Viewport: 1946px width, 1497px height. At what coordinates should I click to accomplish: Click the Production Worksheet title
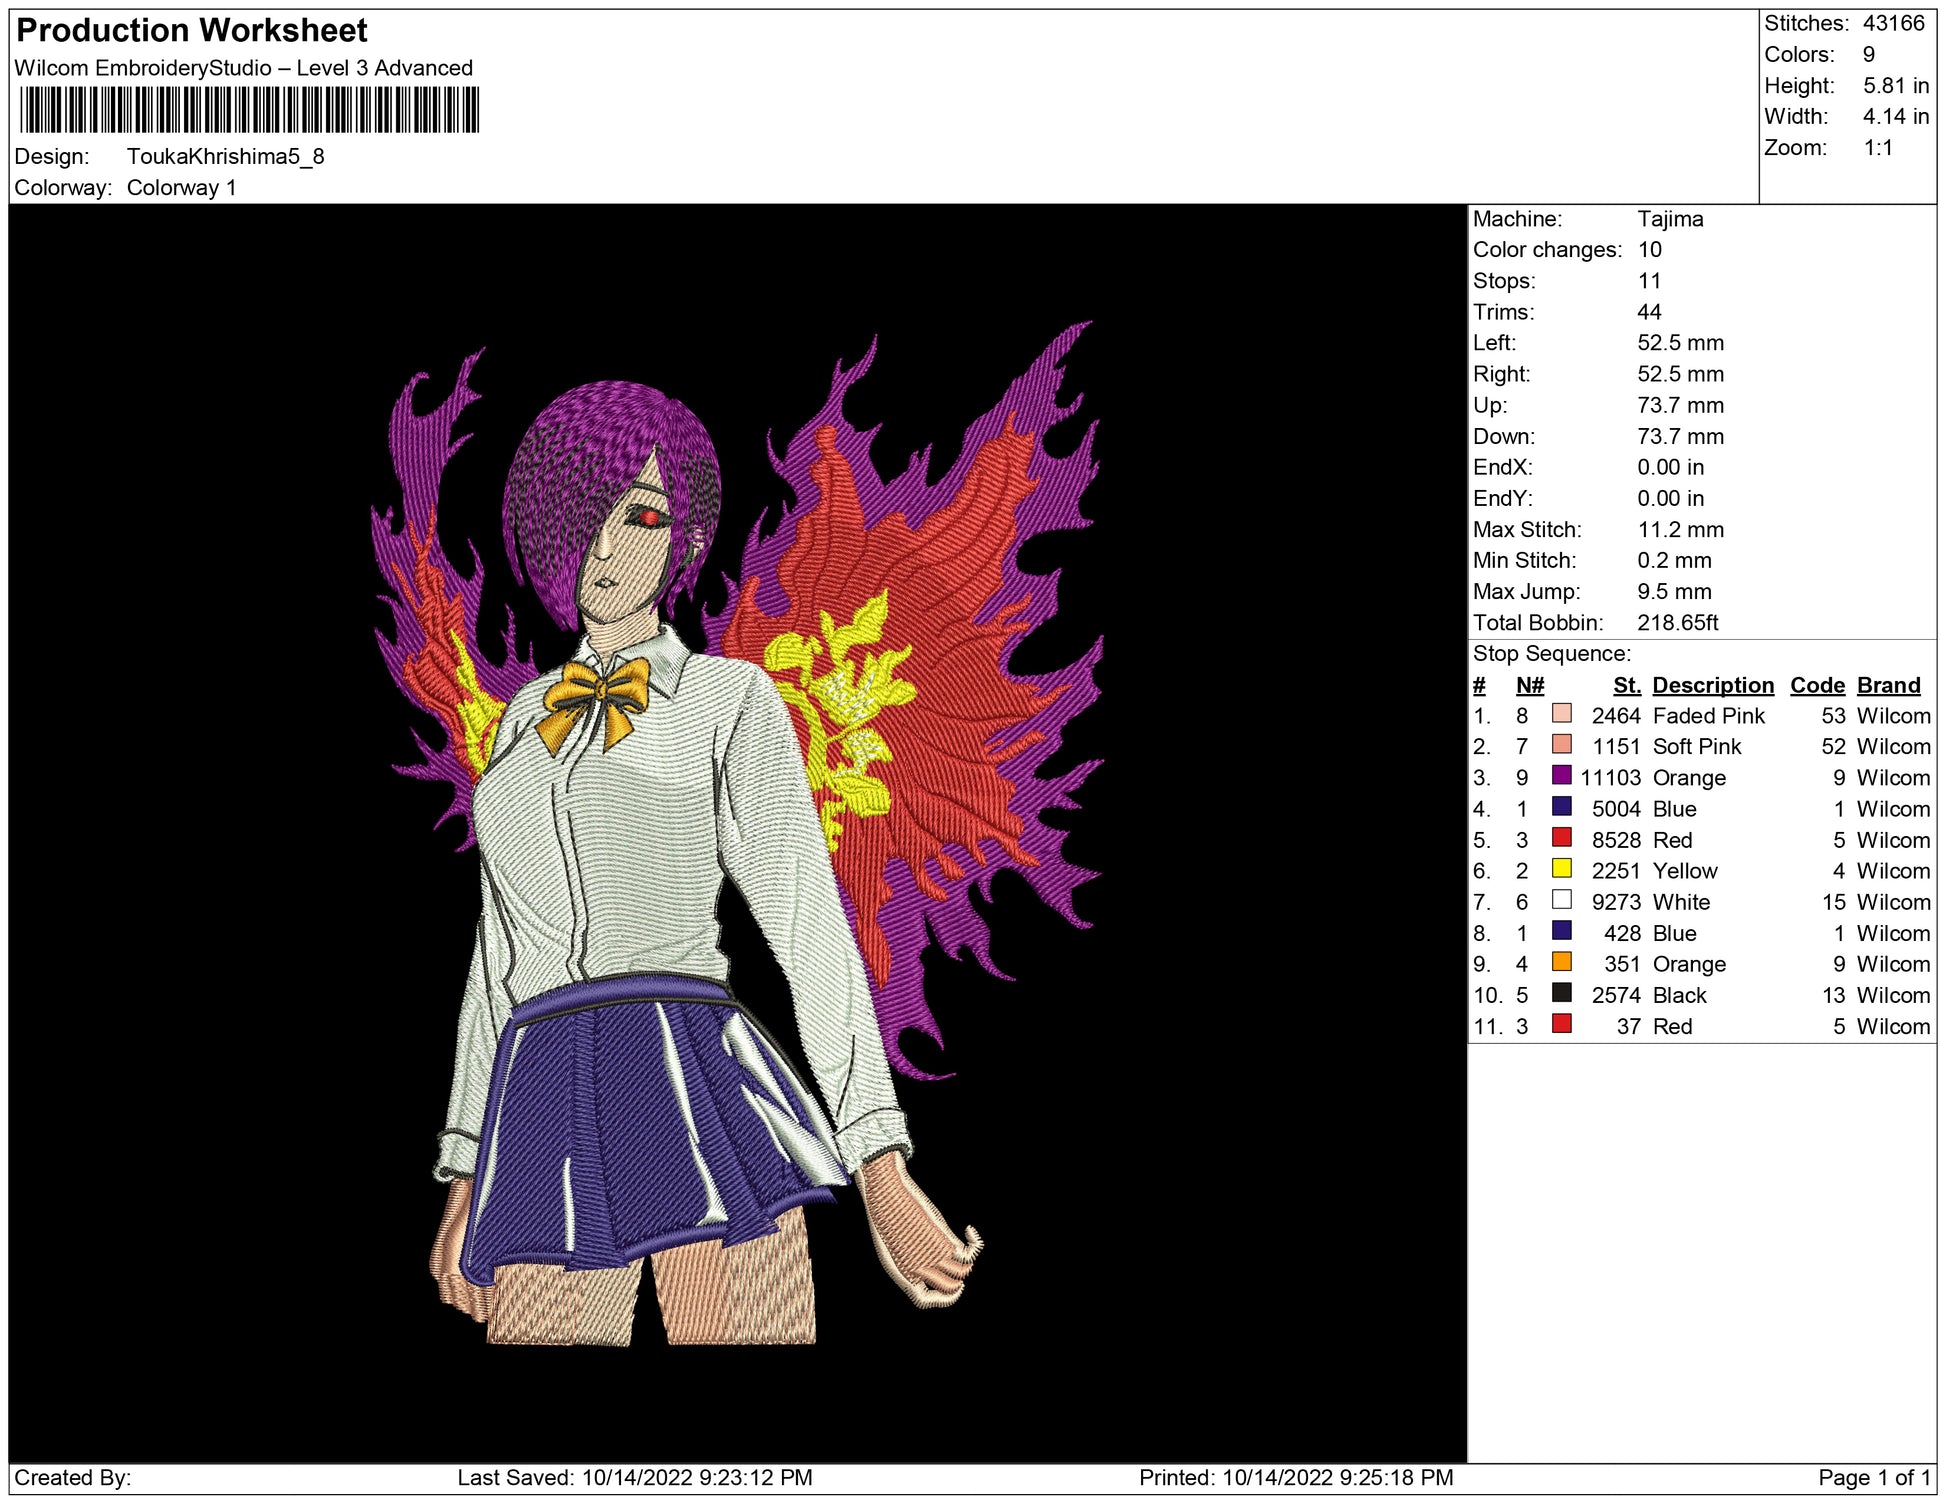coord(192,31)
